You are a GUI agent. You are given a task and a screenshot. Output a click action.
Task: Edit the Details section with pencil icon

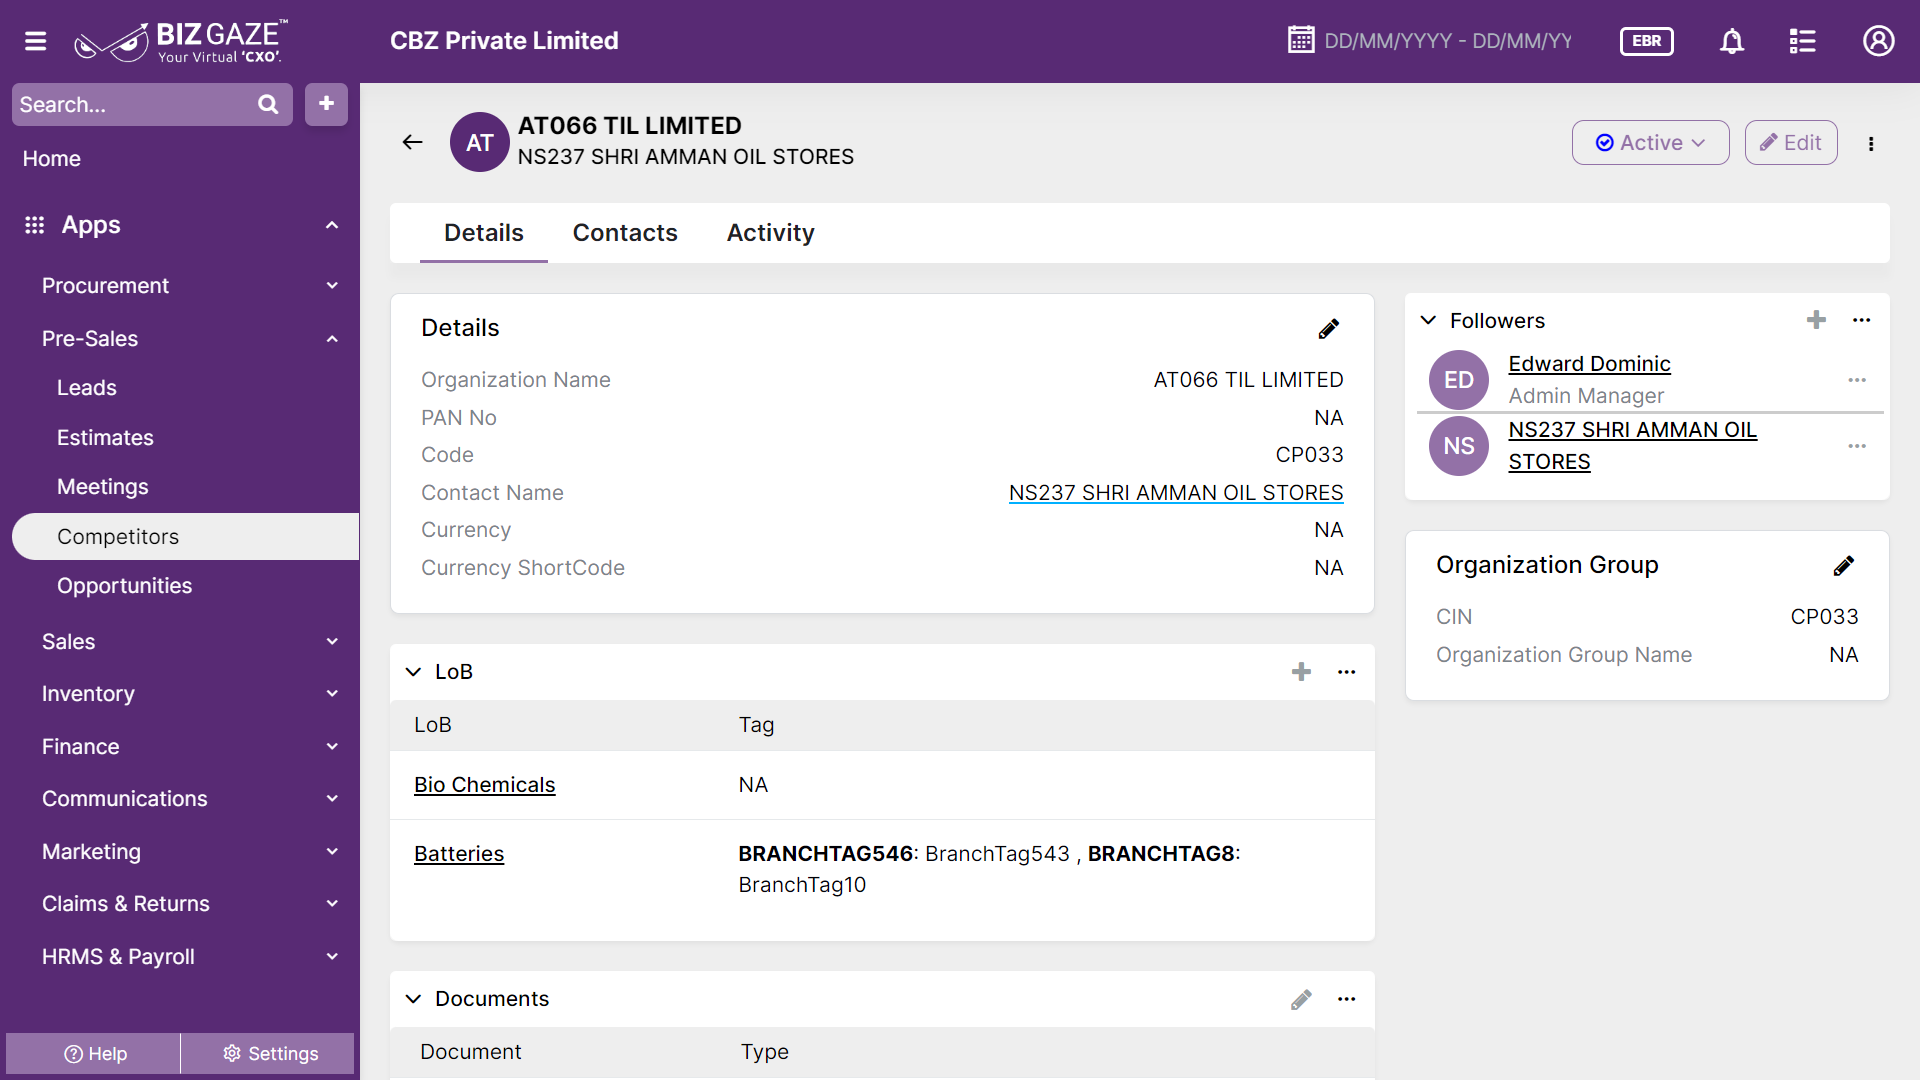[x=1328, y=329]
